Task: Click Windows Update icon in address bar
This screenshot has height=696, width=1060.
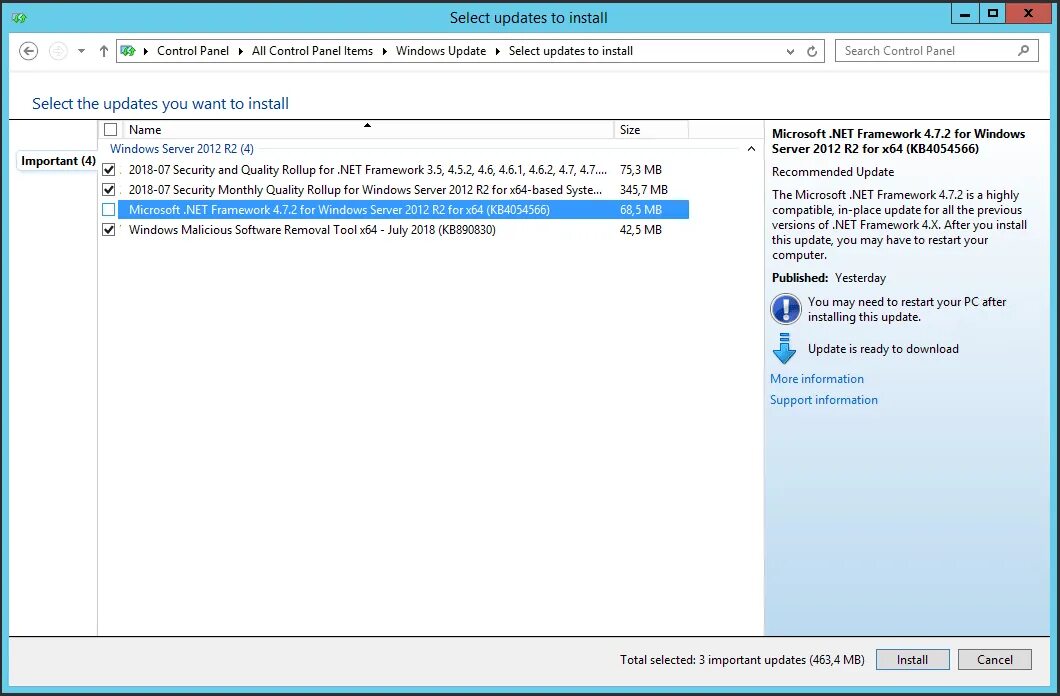Action: click(128, 51)
